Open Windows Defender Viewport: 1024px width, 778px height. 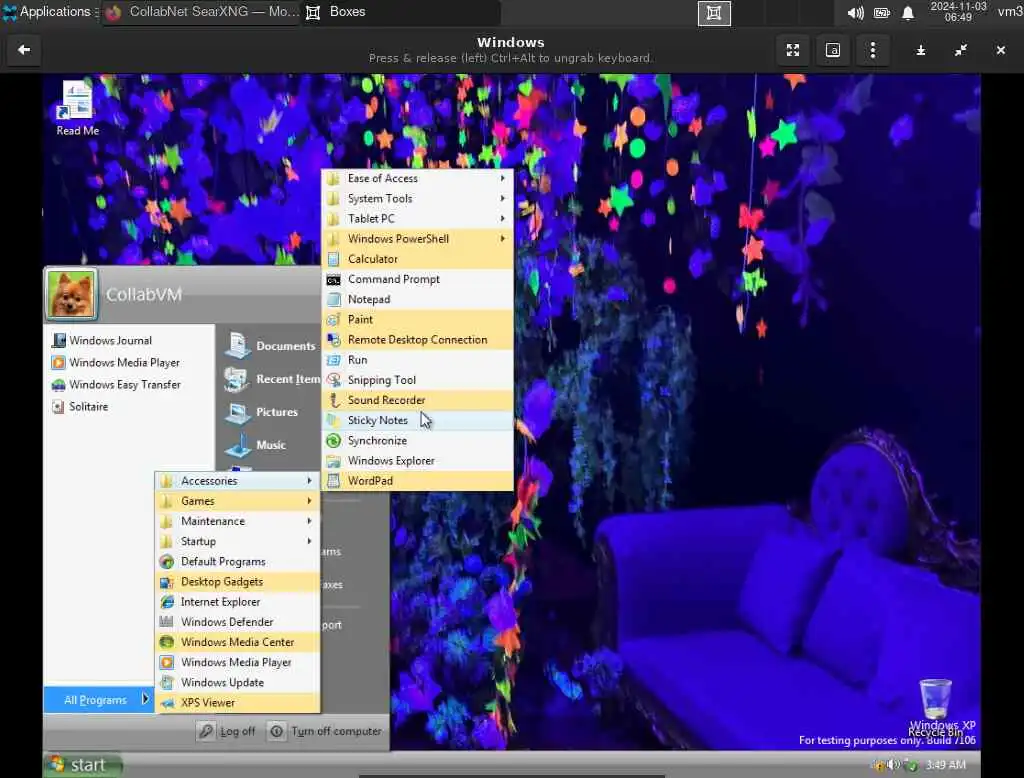tap(238, 622)
